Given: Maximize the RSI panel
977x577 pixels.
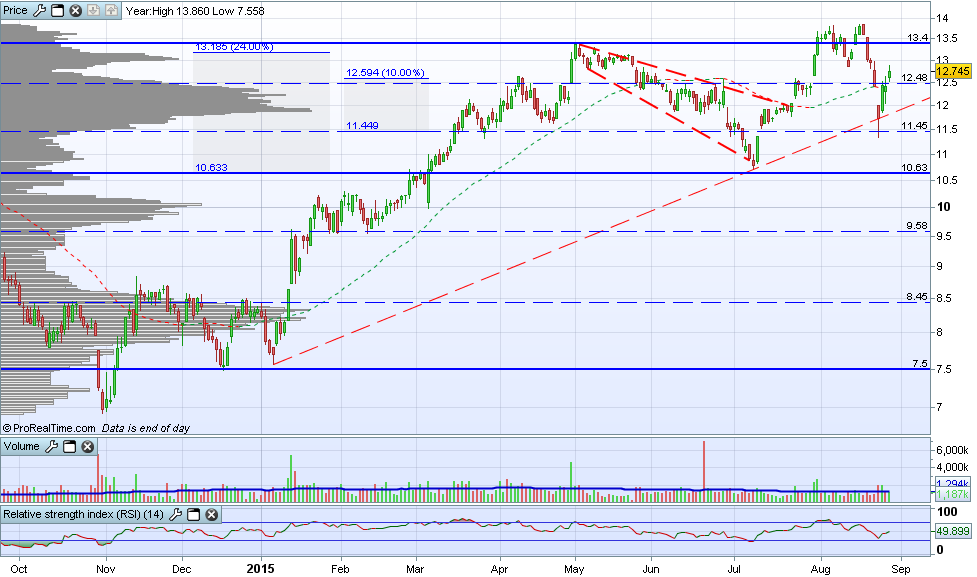Looking at the screenshot, I should pyautogui.click(x=194, y=514).
